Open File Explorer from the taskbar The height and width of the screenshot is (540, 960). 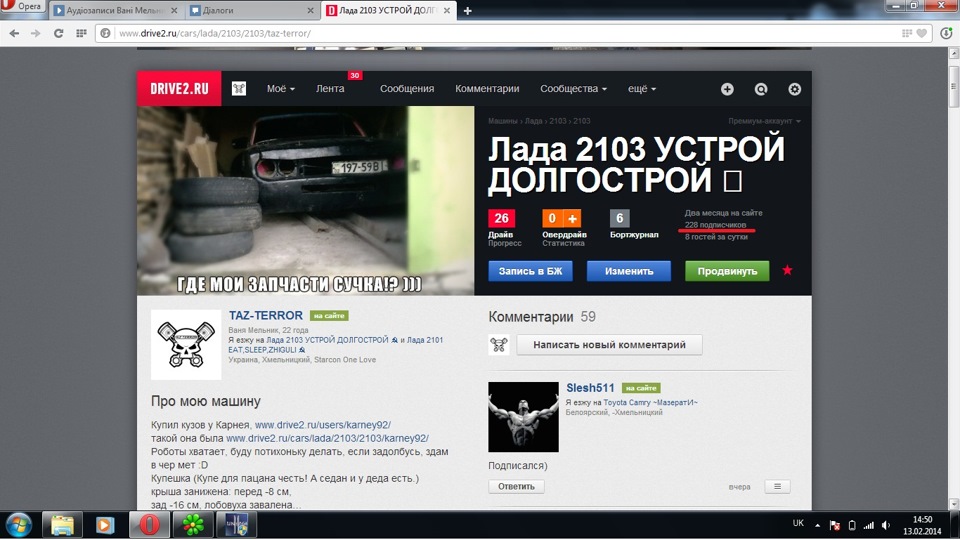[x=62, y=525]
